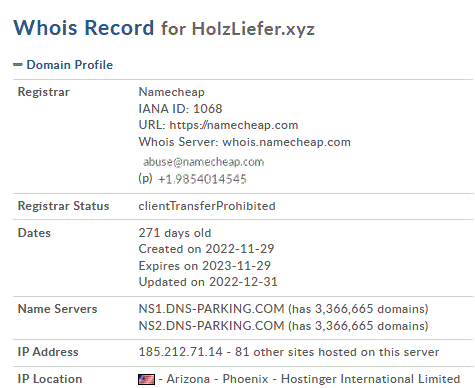Click the 271 days old text
Screen dimensions: 475x388
tap(175, 233)
